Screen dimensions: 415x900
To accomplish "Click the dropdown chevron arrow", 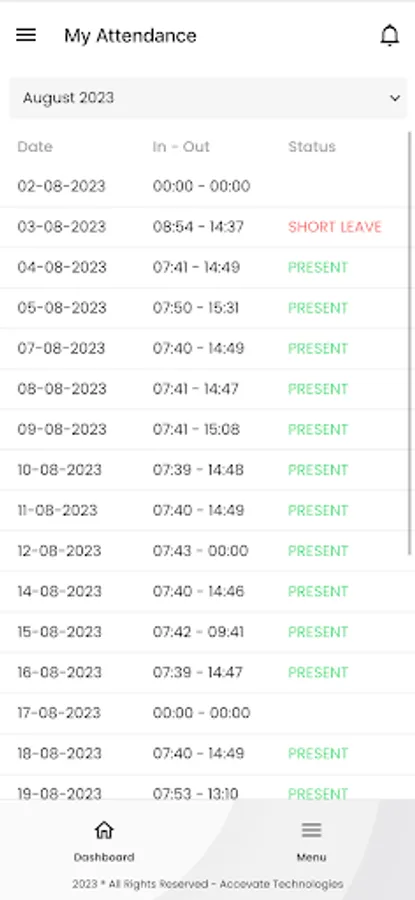I will pos(395,98).
